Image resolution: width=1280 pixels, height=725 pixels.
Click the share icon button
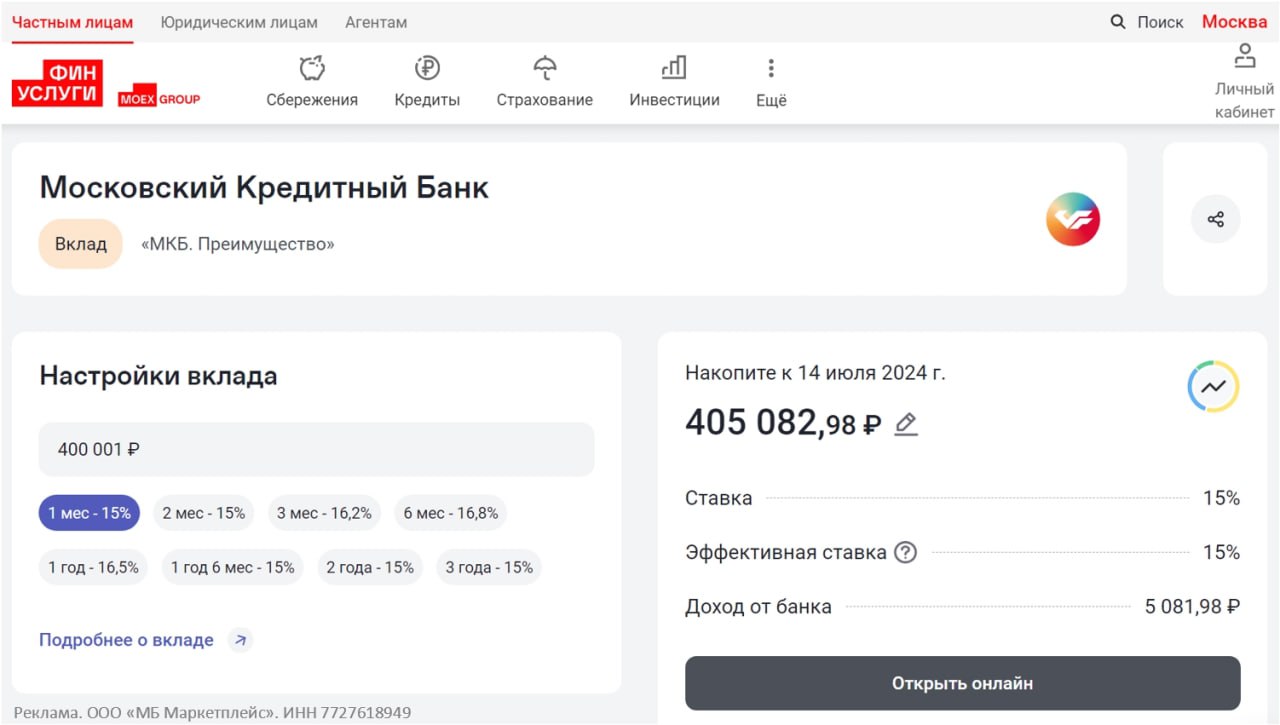(1215, 219)
